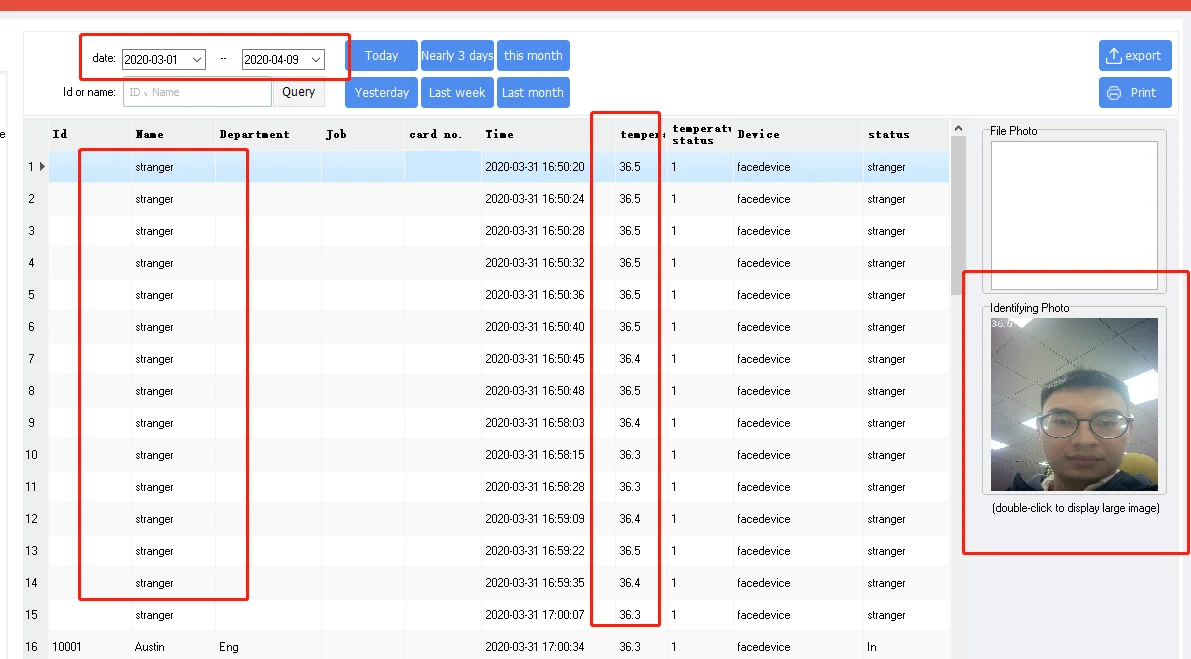Click the printer icon on Print

point(1113,93)
